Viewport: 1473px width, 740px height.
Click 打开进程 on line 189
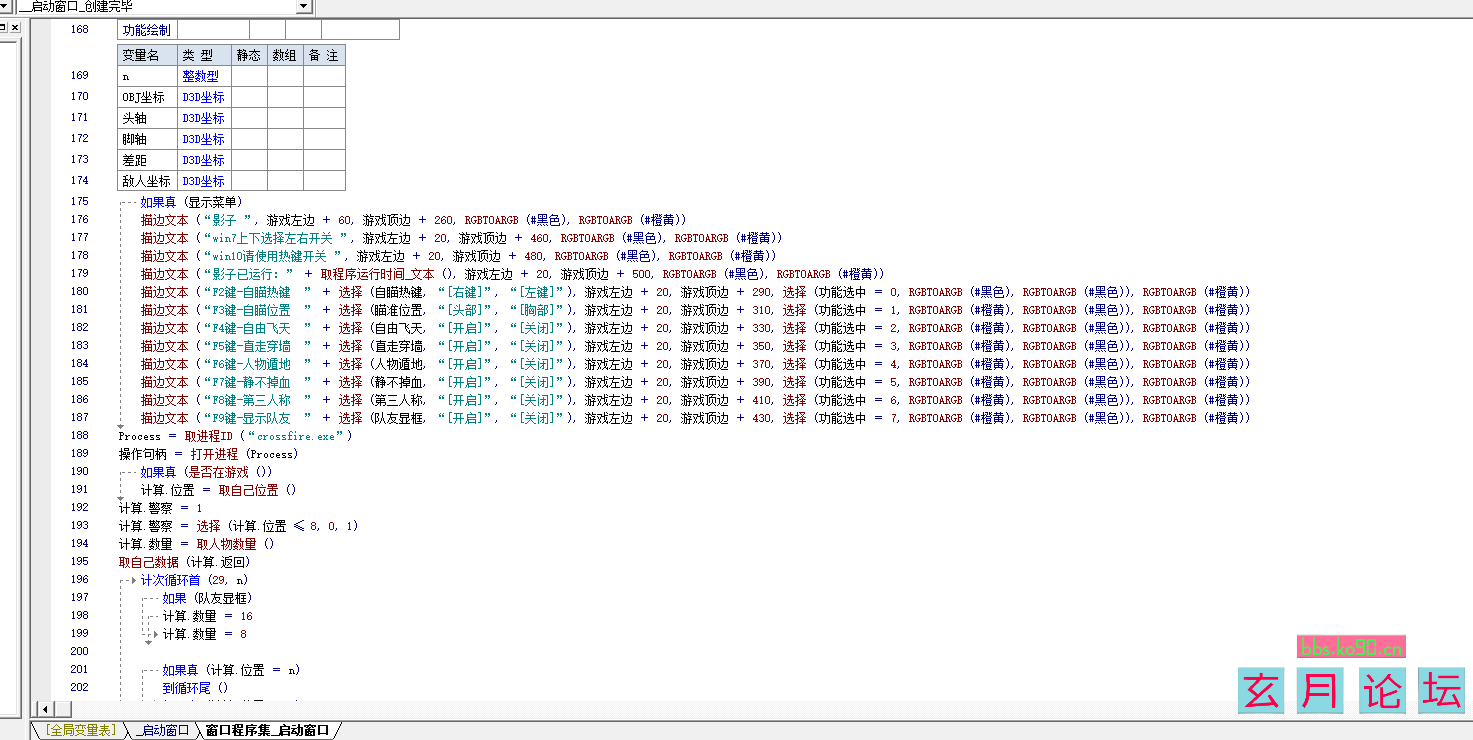(x=214, y=454)
